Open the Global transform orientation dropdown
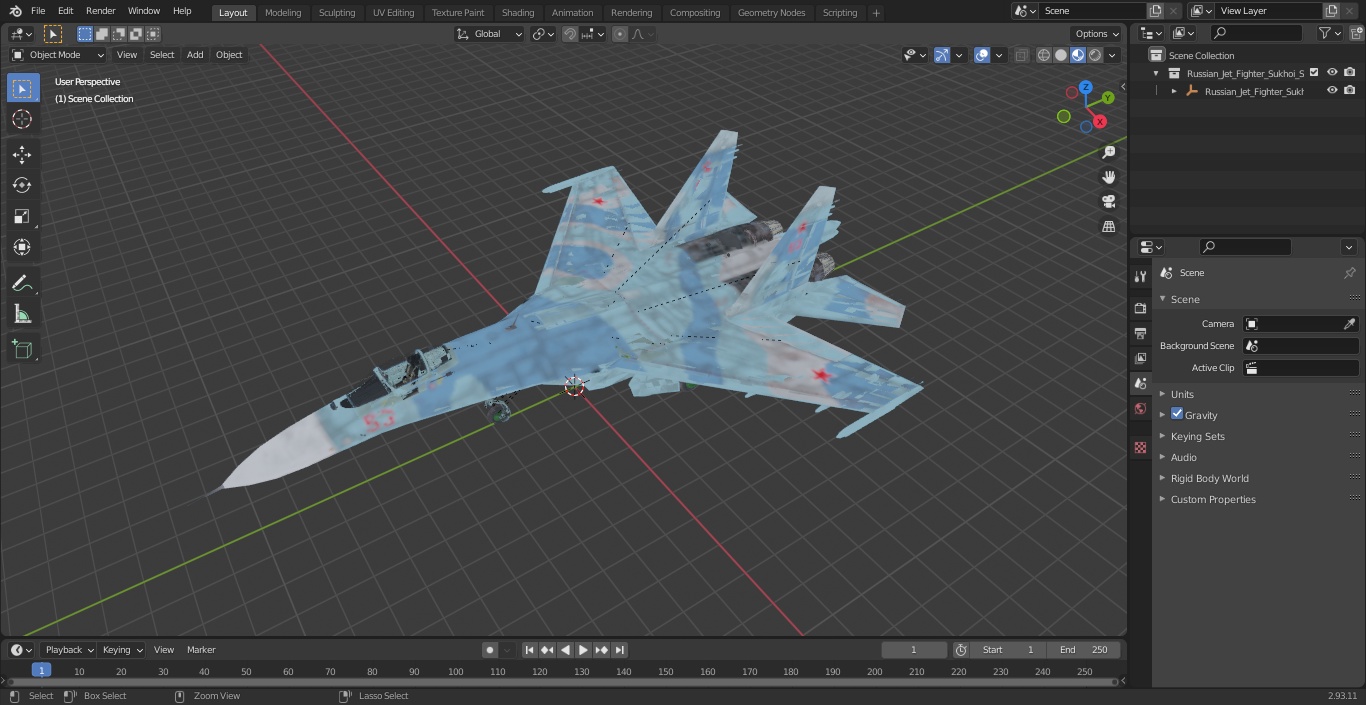Screen dimensions: 1366x705 489,34
